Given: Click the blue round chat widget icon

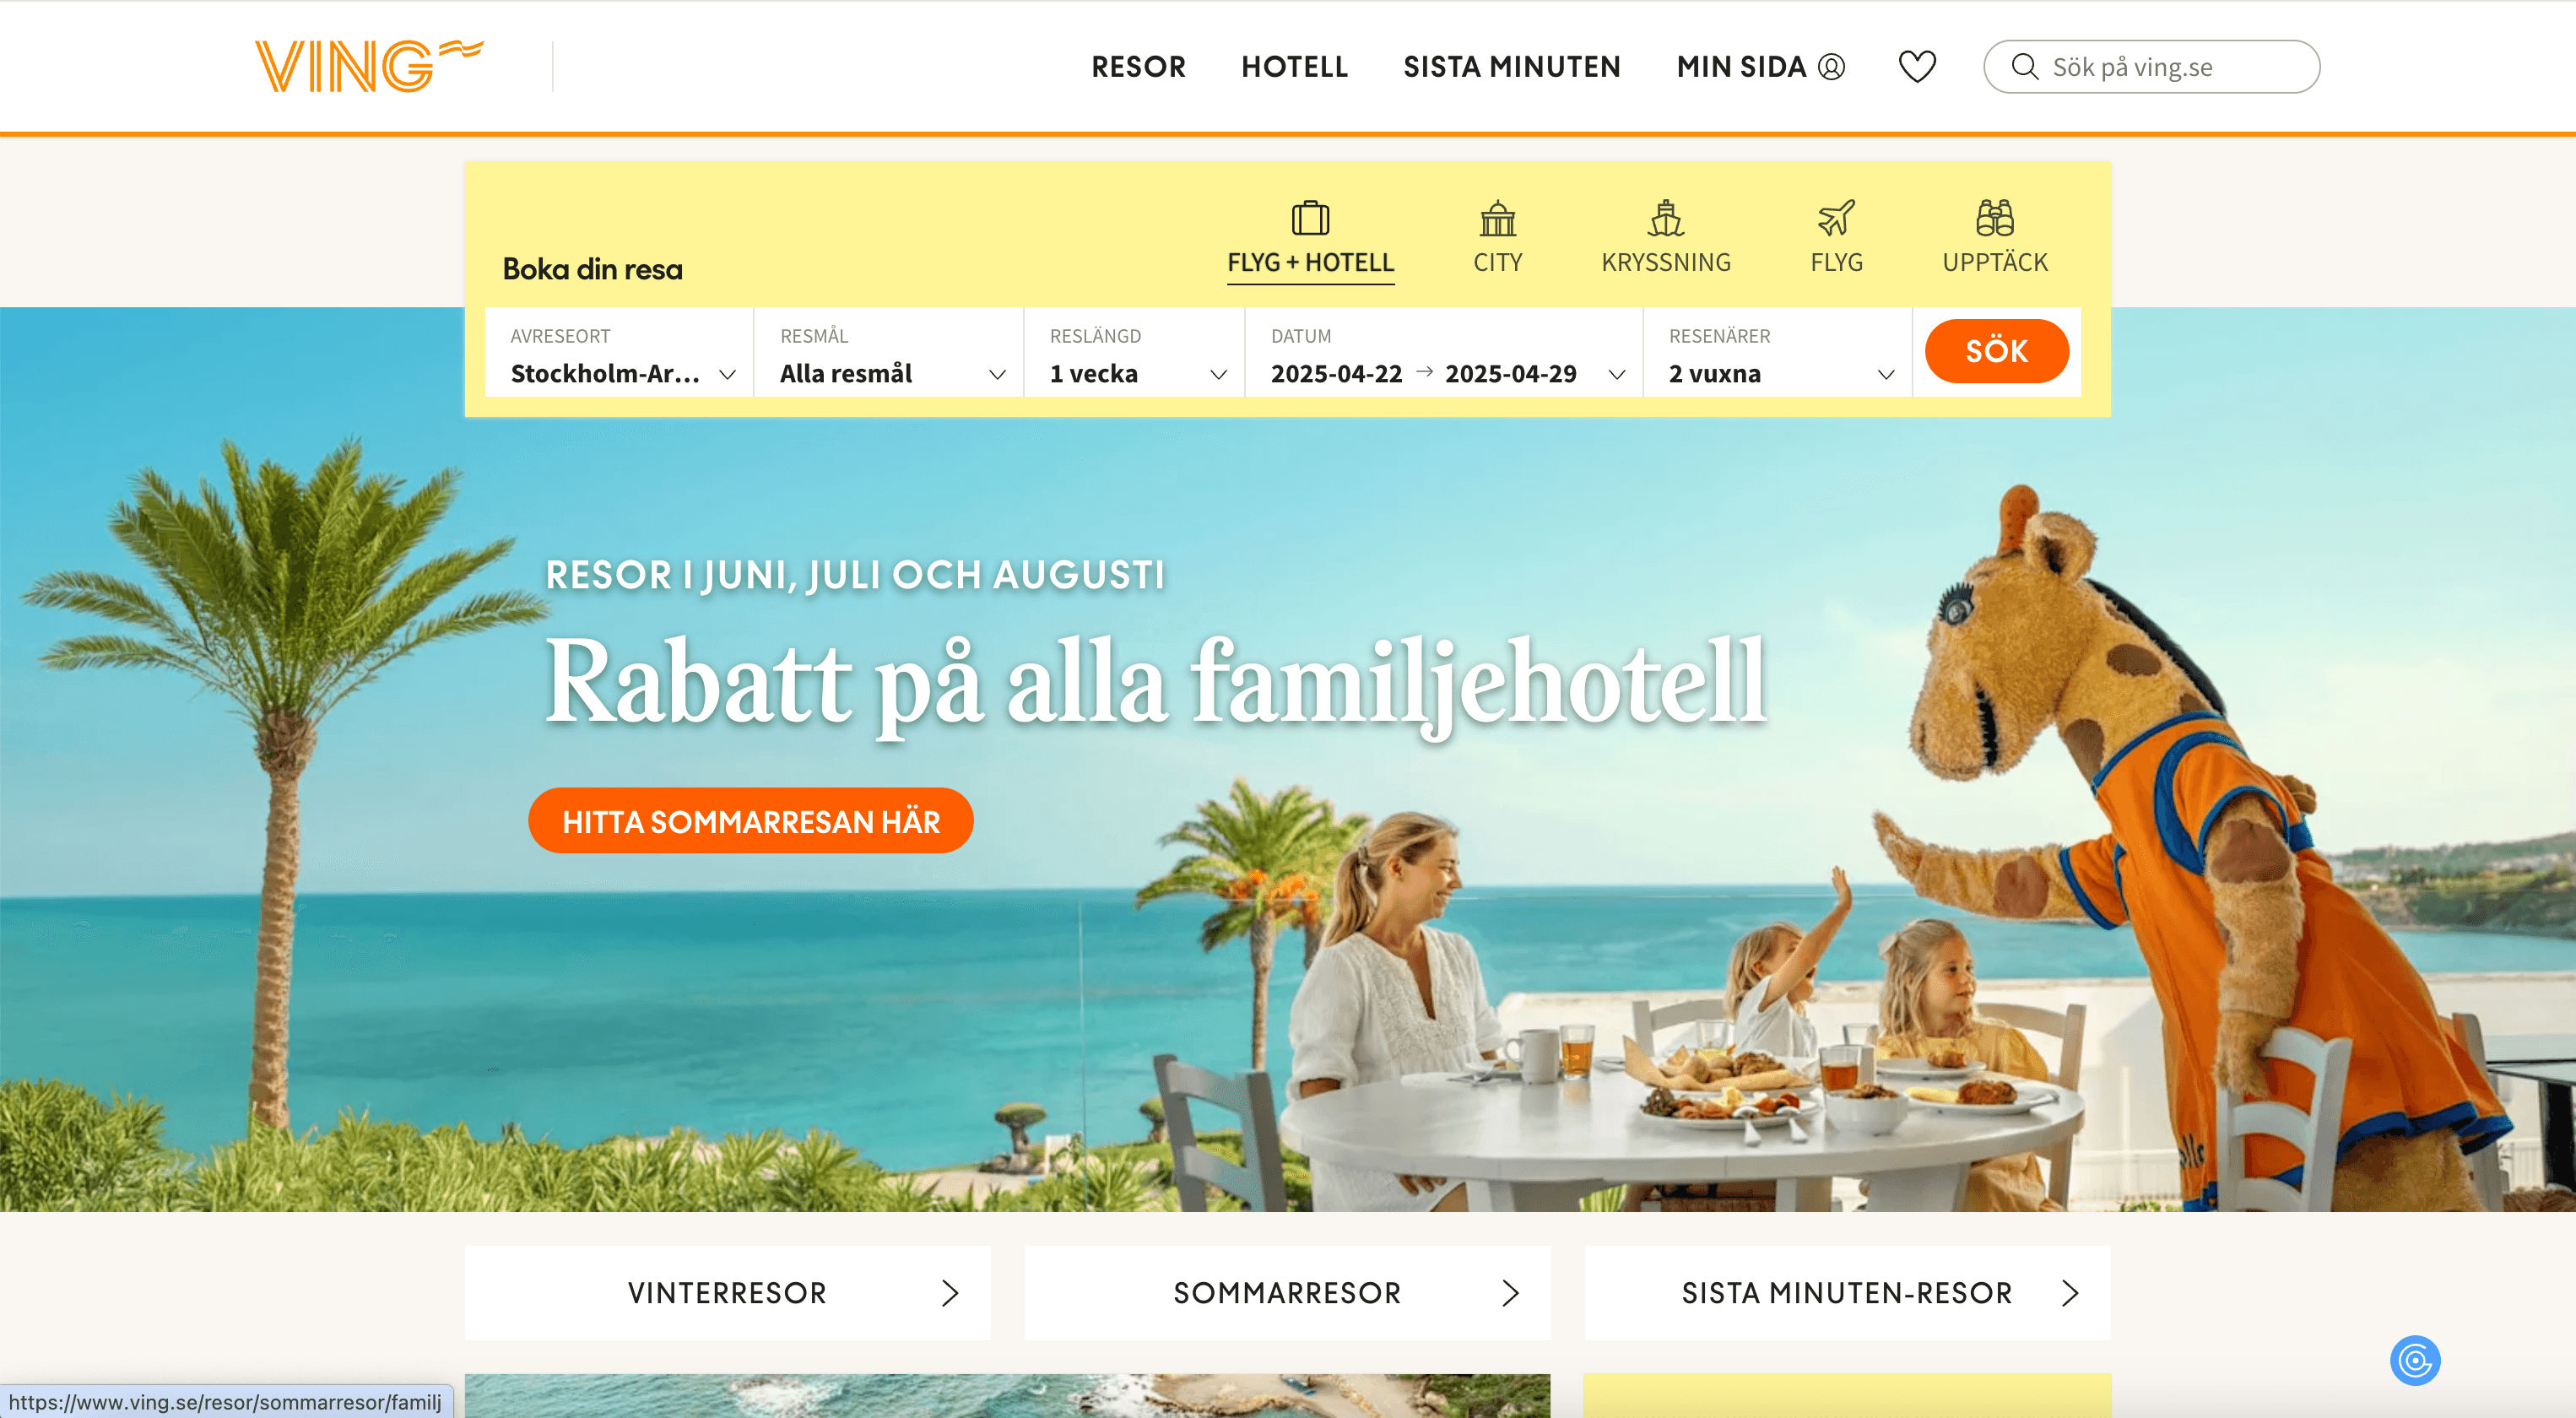Looking at the screenshot, I should [x=2415, y=1360].
